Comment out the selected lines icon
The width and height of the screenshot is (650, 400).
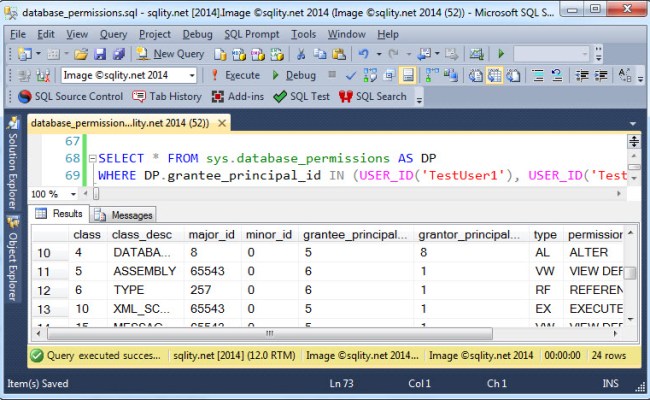(x=538, y=75)
